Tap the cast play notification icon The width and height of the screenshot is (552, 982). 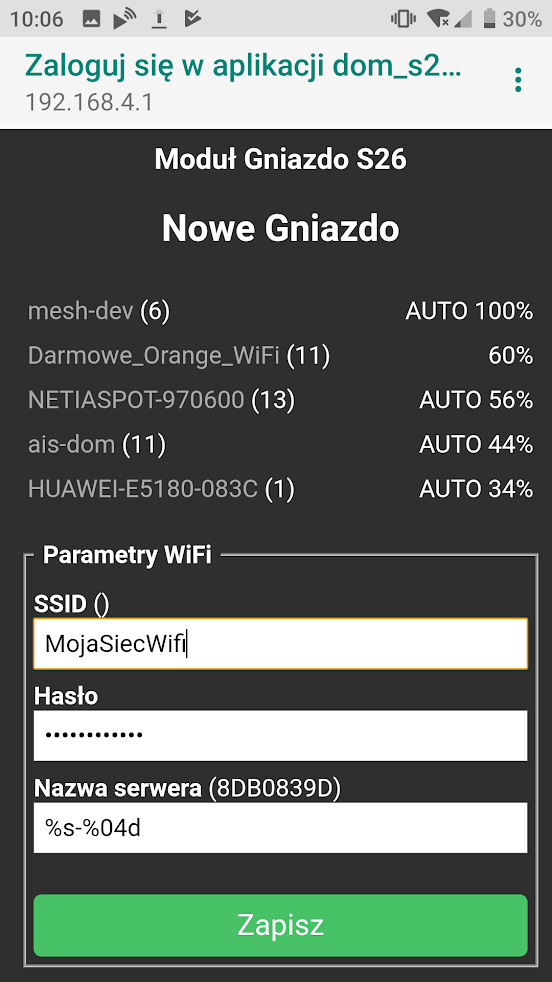[125, 19]
